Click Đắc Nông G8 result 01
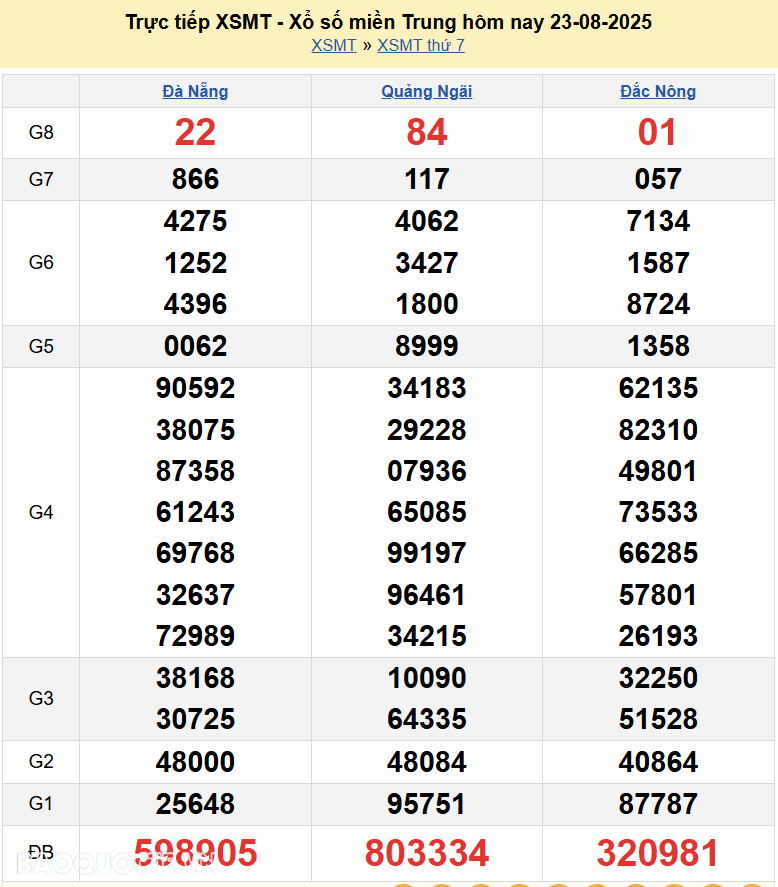 pos(658,132)
